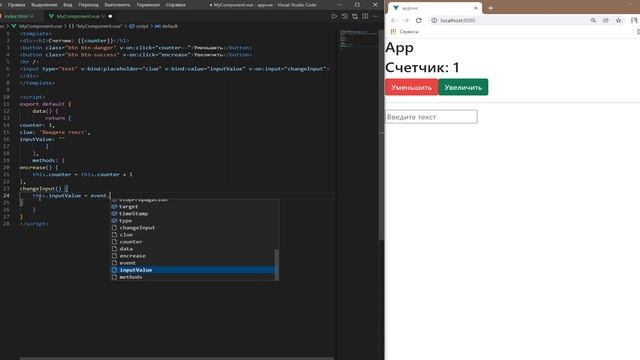Viewport: 640px width, 360px height.
Task: Click unsaved dot on MyComponent.vue tab
Action: coord(110,16)
